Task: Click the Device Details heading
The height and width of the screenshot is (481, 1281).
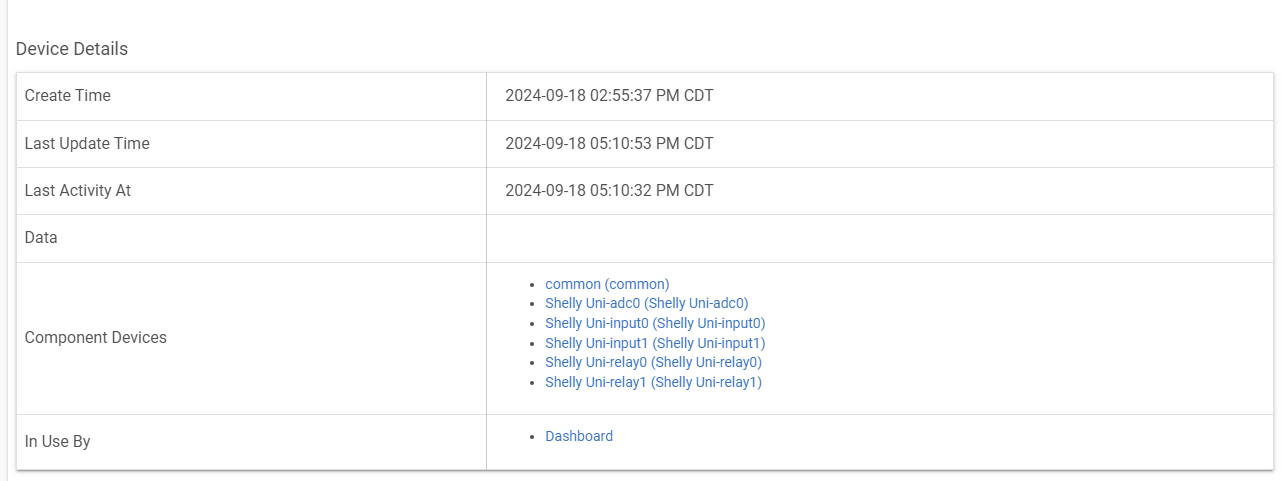Action: [x=72, y=49]
